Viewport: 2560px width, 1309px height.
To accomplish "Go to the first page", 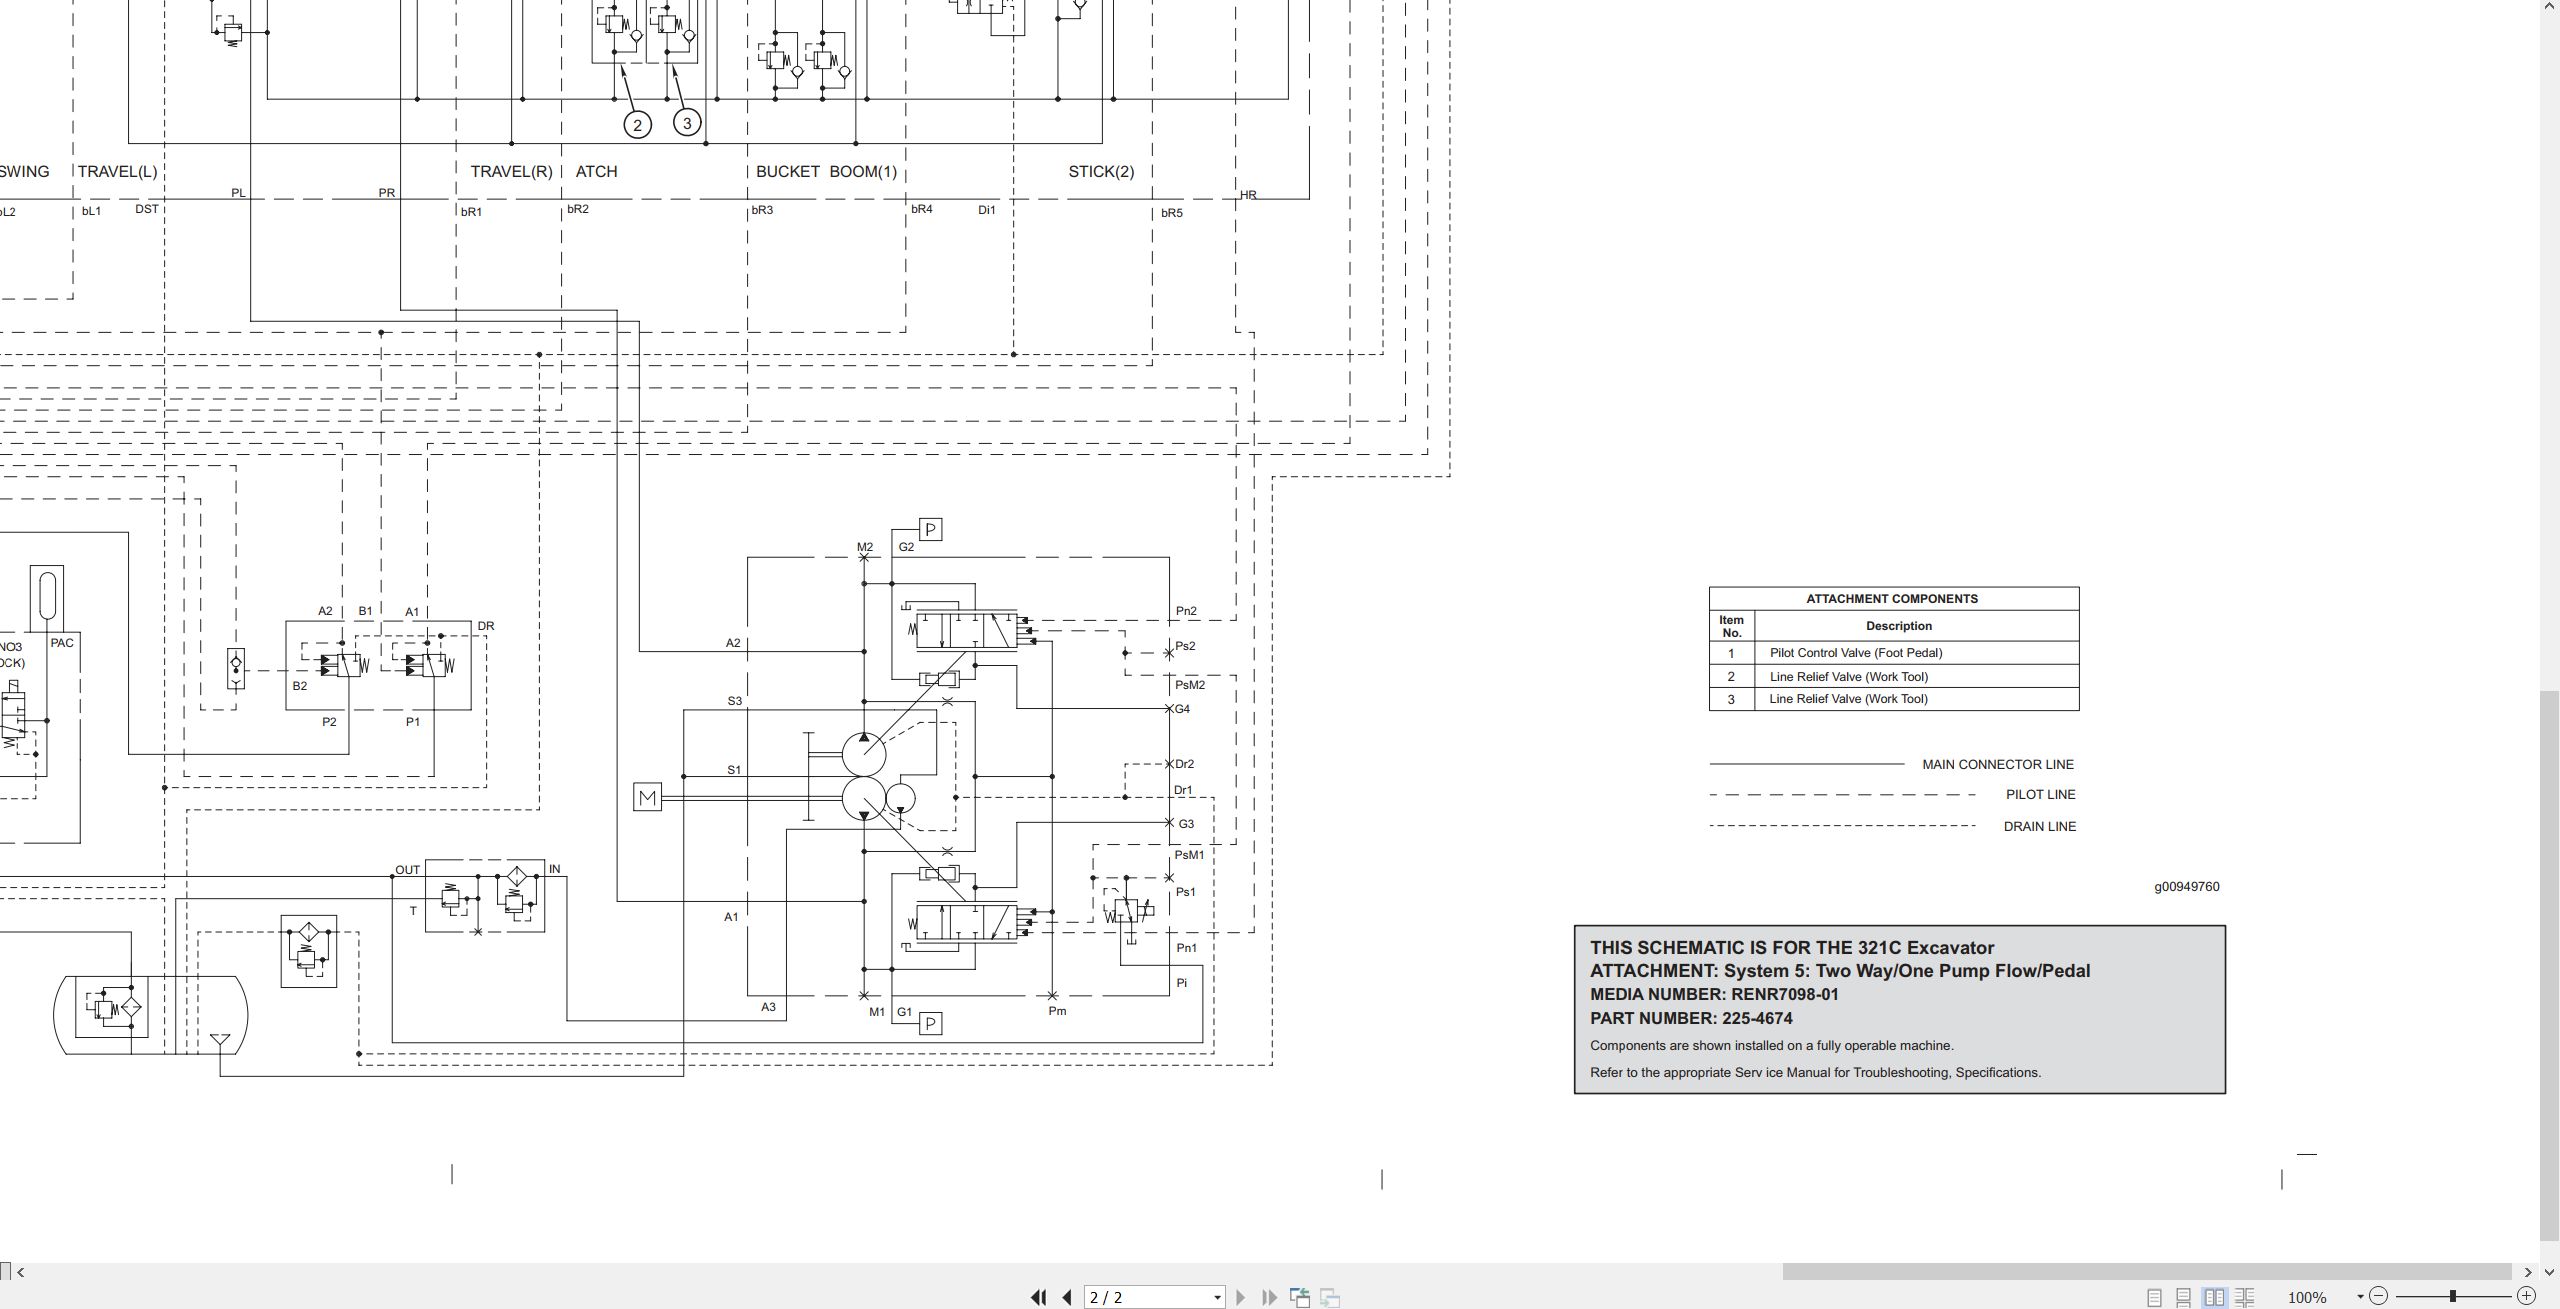I will [x=1038, y=1297].
